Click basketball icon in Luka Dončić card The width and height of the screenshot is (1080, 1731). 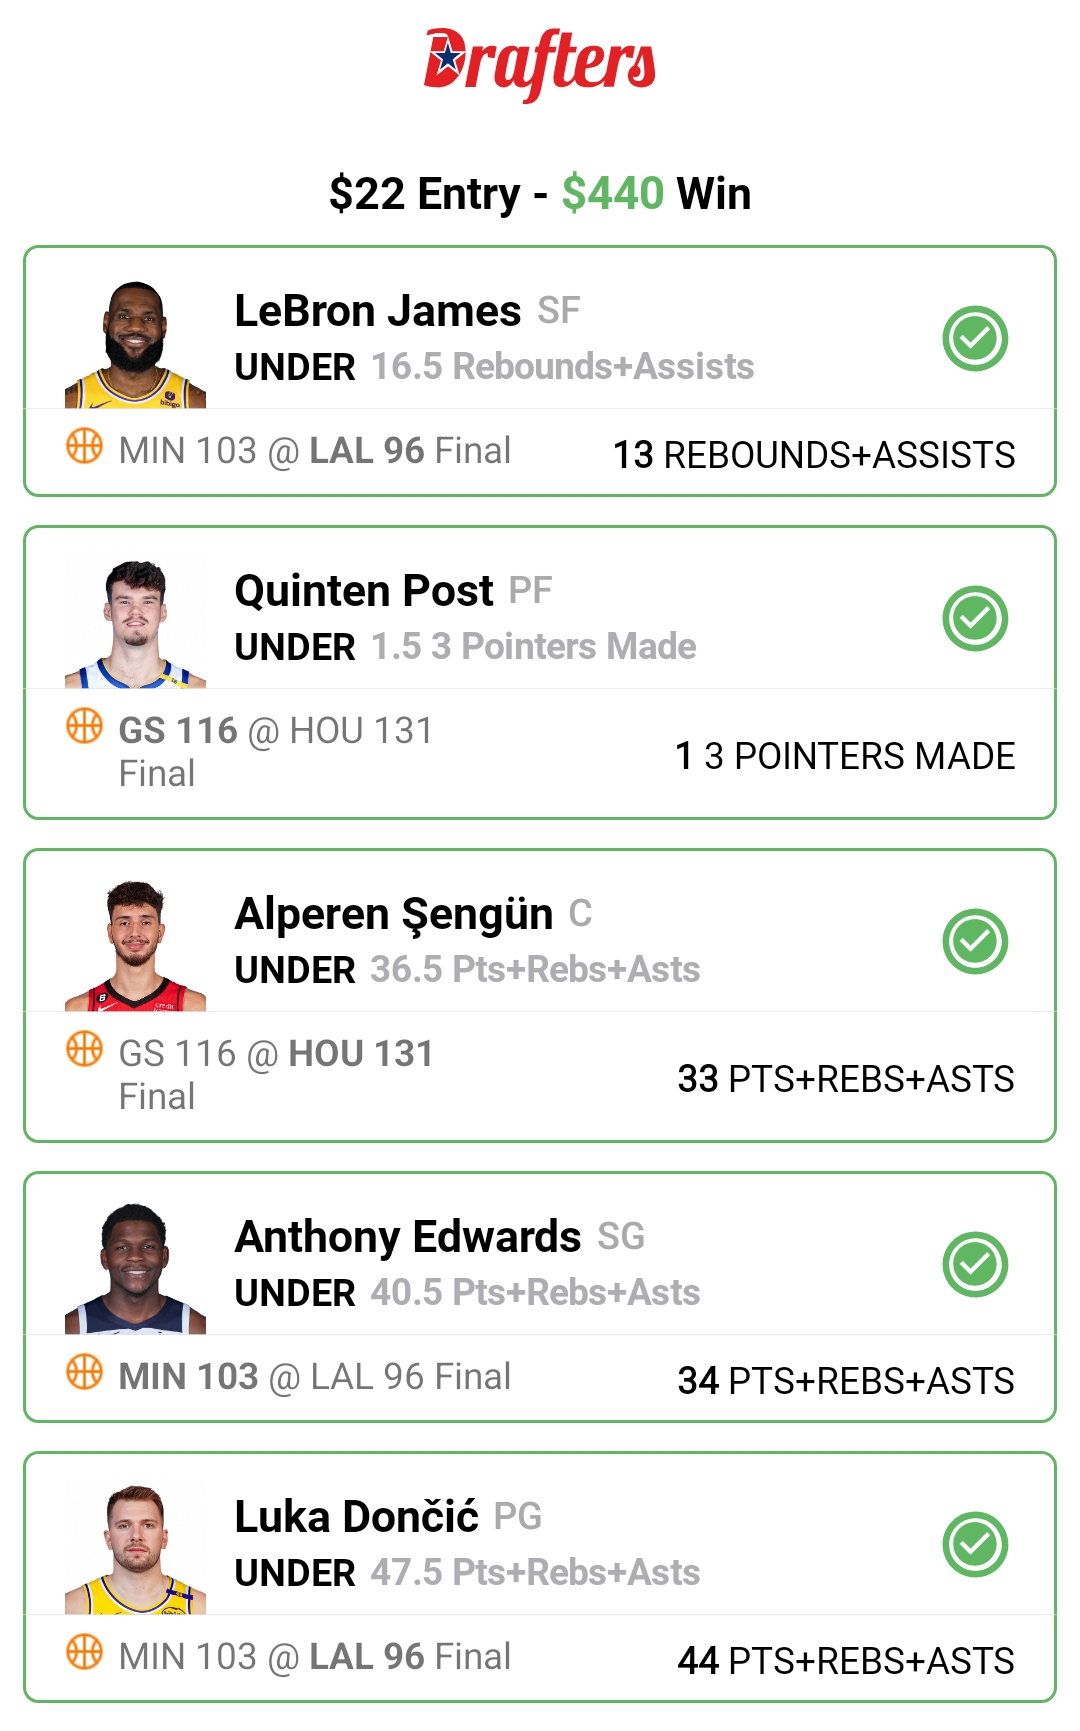[84, 1652]
